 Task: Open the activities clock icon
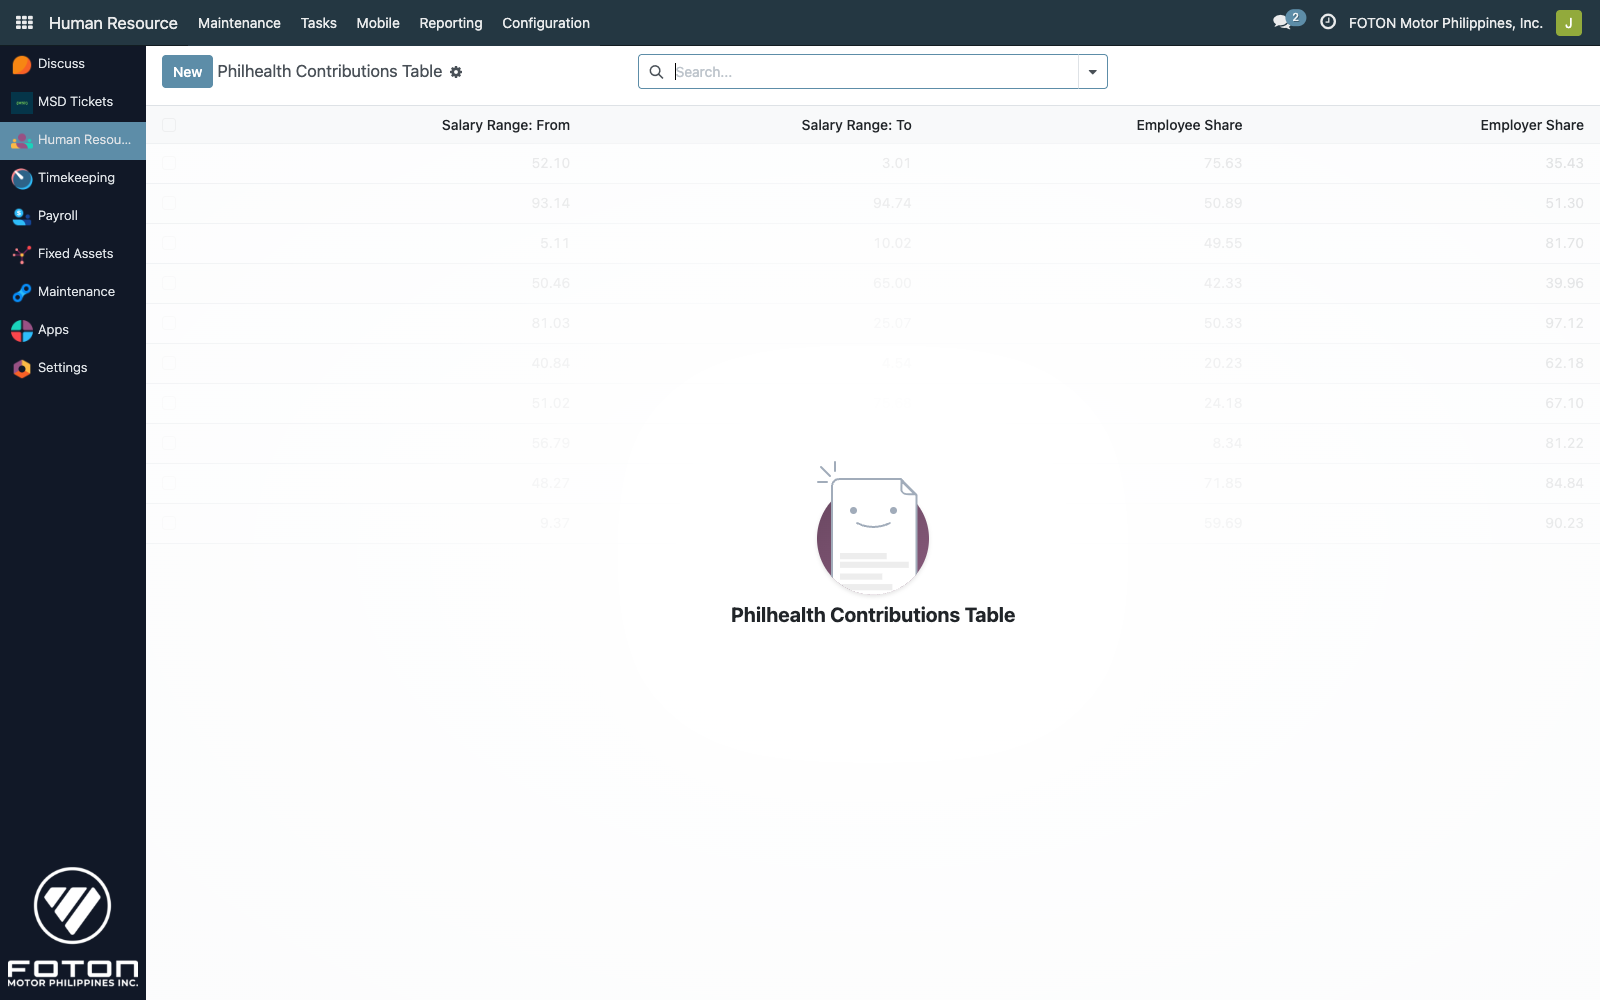[x=1328, y=22]
